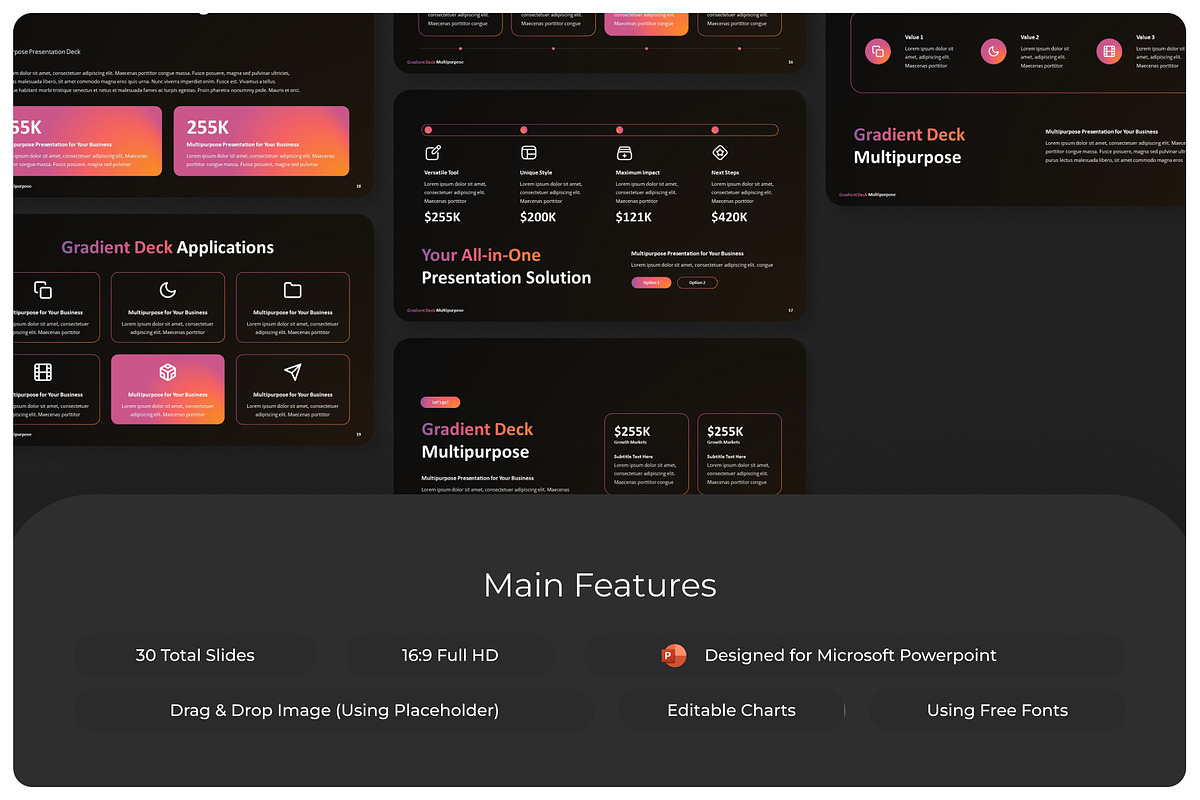Click the Option 1 gradient button
The image size is (1200, 800).
pyautogui.click(x=651, y=283)
